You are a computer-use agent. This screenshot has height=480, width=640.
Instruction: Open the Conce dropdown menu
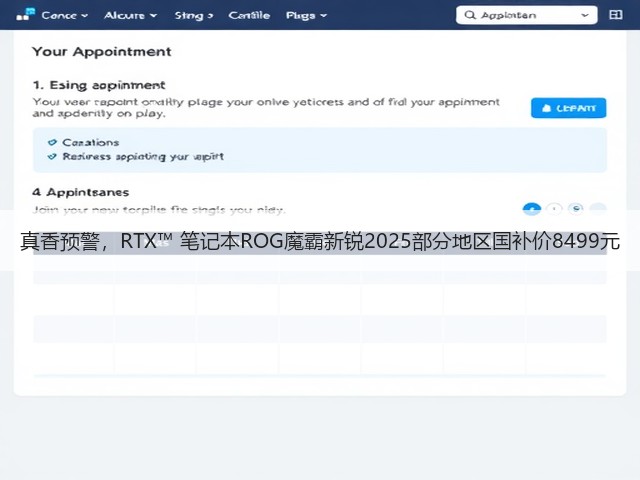tap(64, 16)
